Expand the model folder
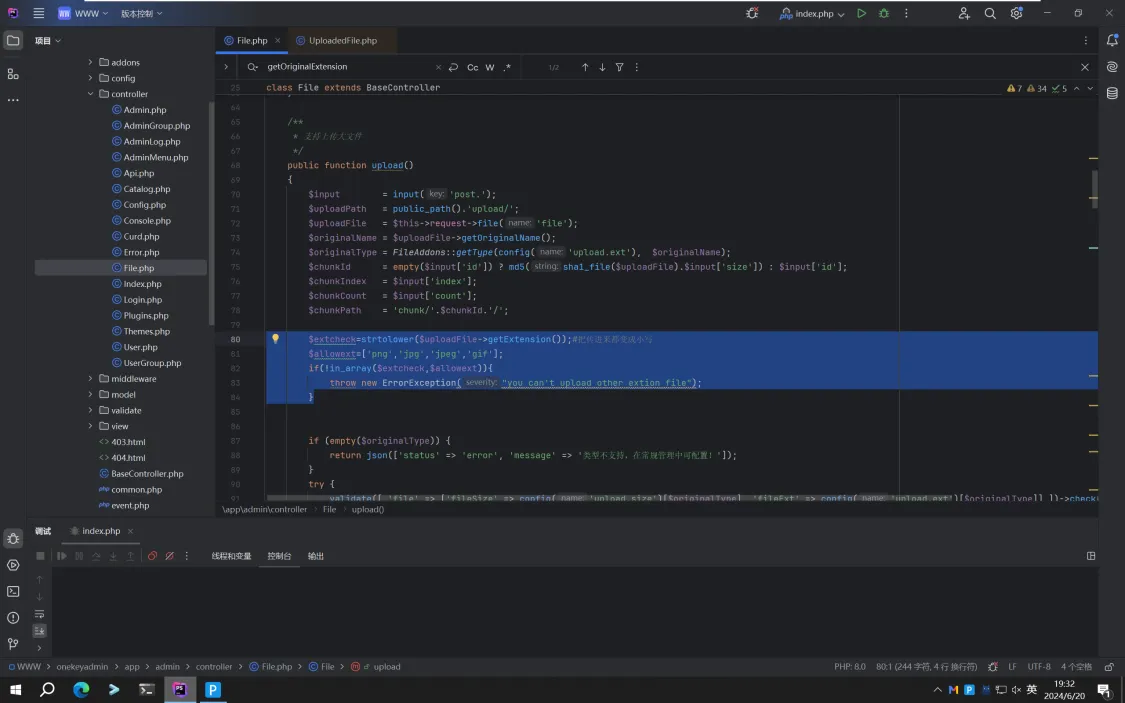This screenshot has width=1125, height=703. click(90, 395)
